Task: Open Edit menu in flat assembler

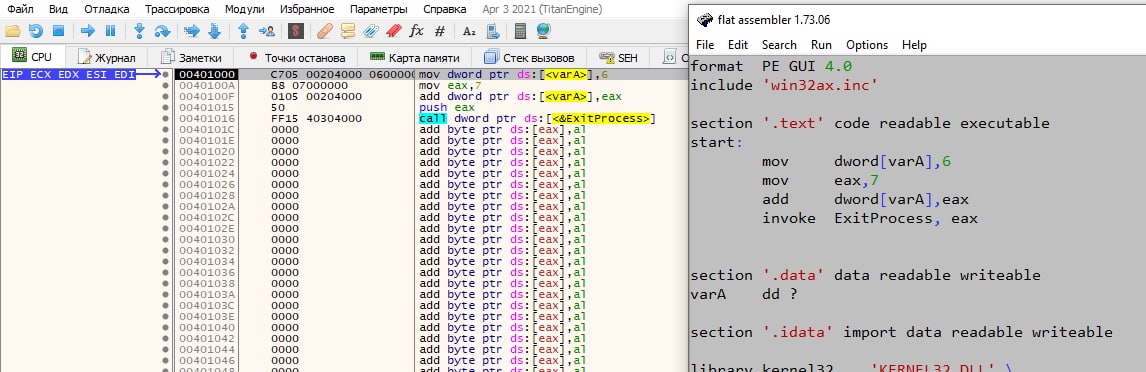Action: click(738, 45)
